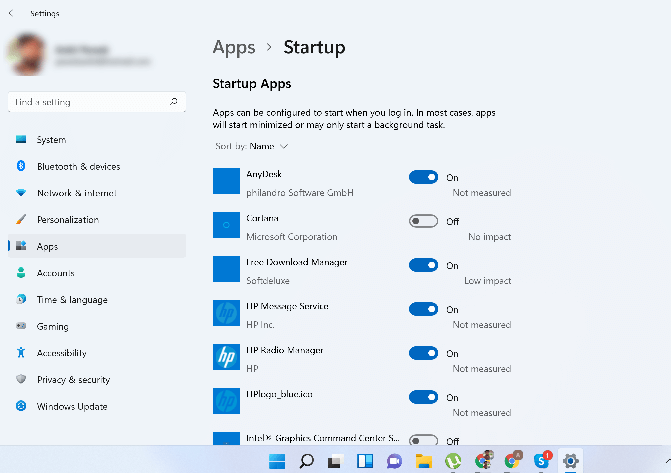The height and width of the screenshot is (473, 671).
Task: Open Task View on taskbar
Action: (336, 461)
